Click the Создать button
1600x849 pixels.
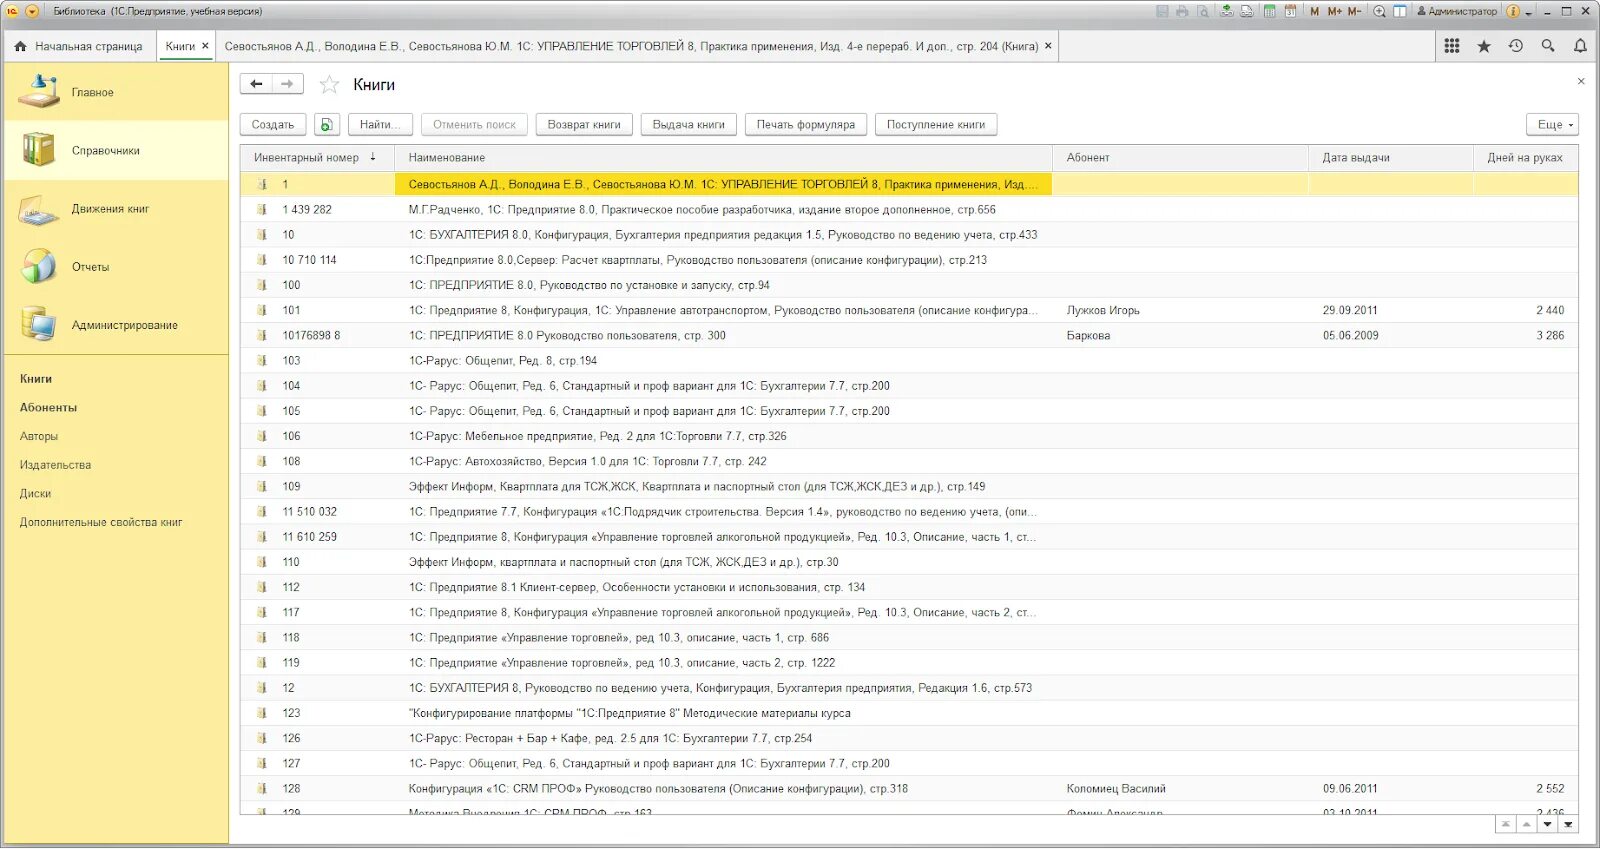point(273,125)
